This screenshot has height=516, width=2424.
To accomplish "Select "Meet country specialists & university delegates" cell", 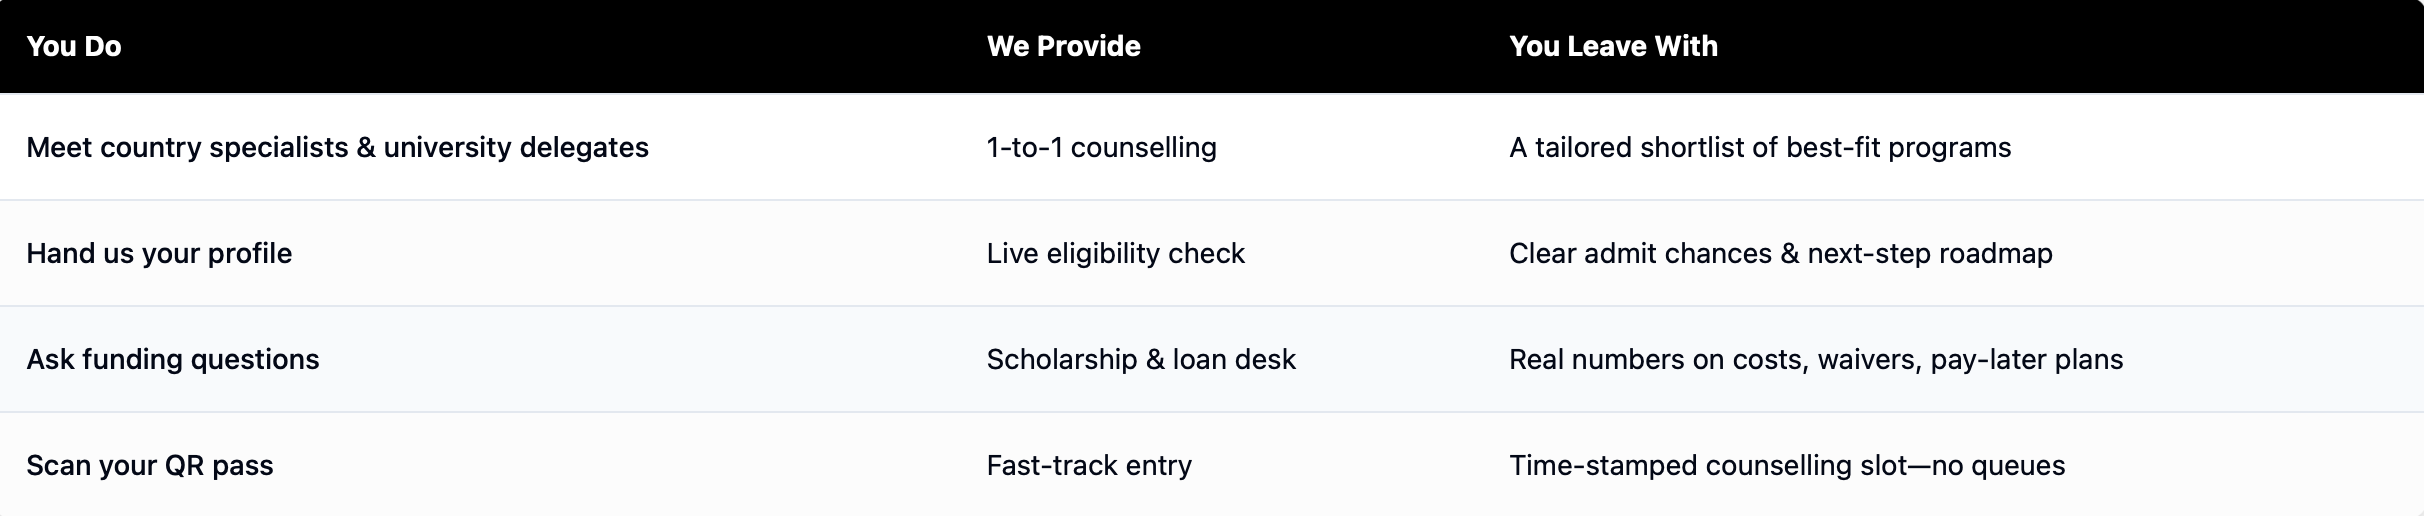I will 337,148.
